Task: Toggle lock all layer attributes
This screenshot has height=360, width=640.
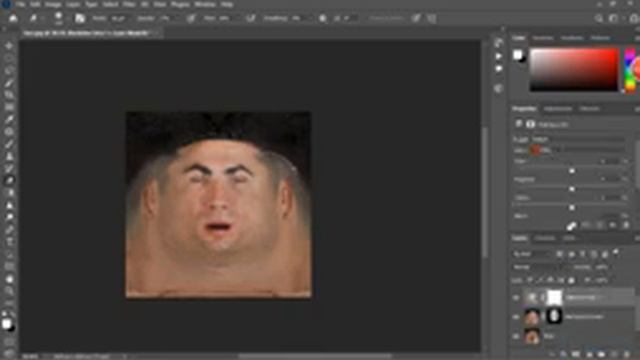Action: [571, 280]
